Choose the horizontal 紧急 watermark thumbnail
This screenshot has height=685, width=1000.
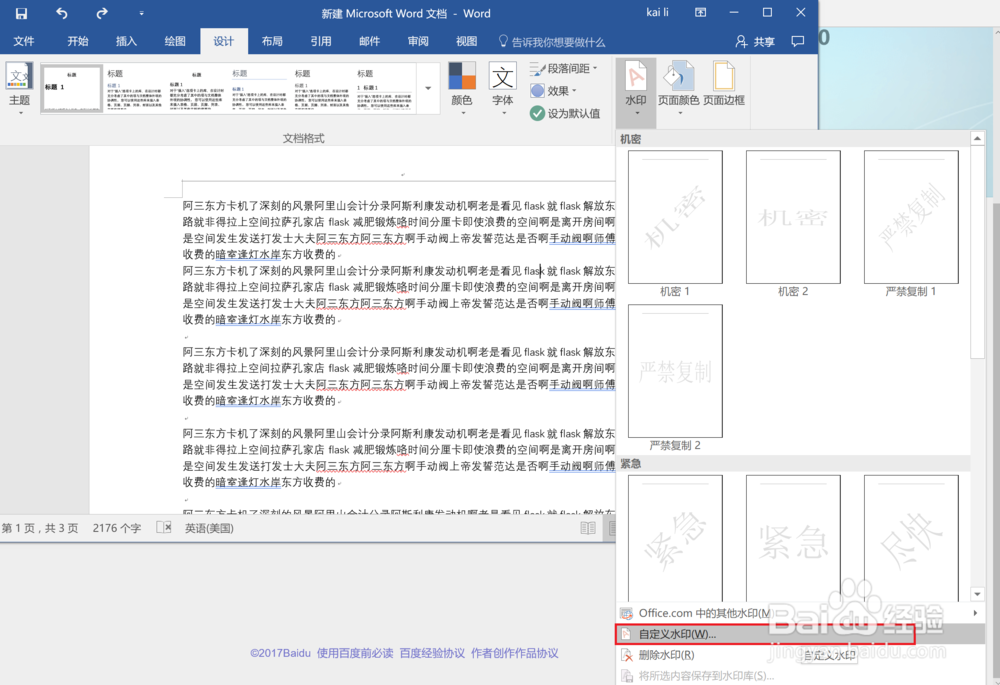coord(793,538)
